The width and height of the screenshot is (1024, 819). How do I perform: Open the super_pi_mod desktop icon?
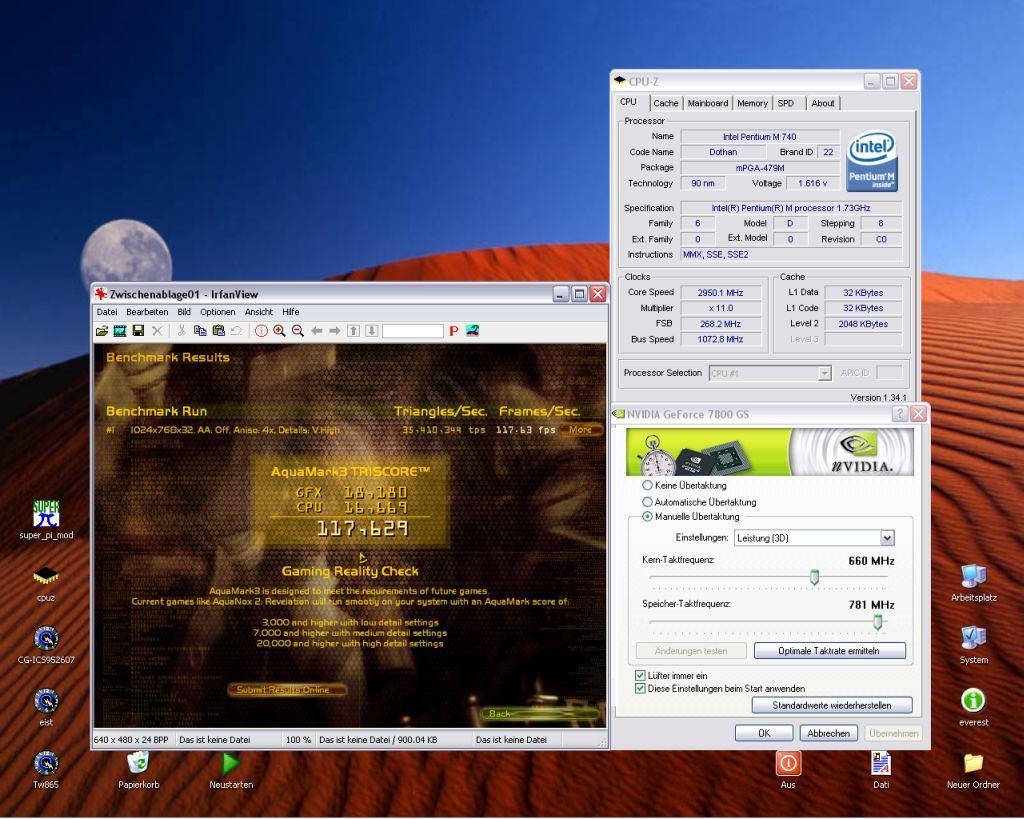46,521
